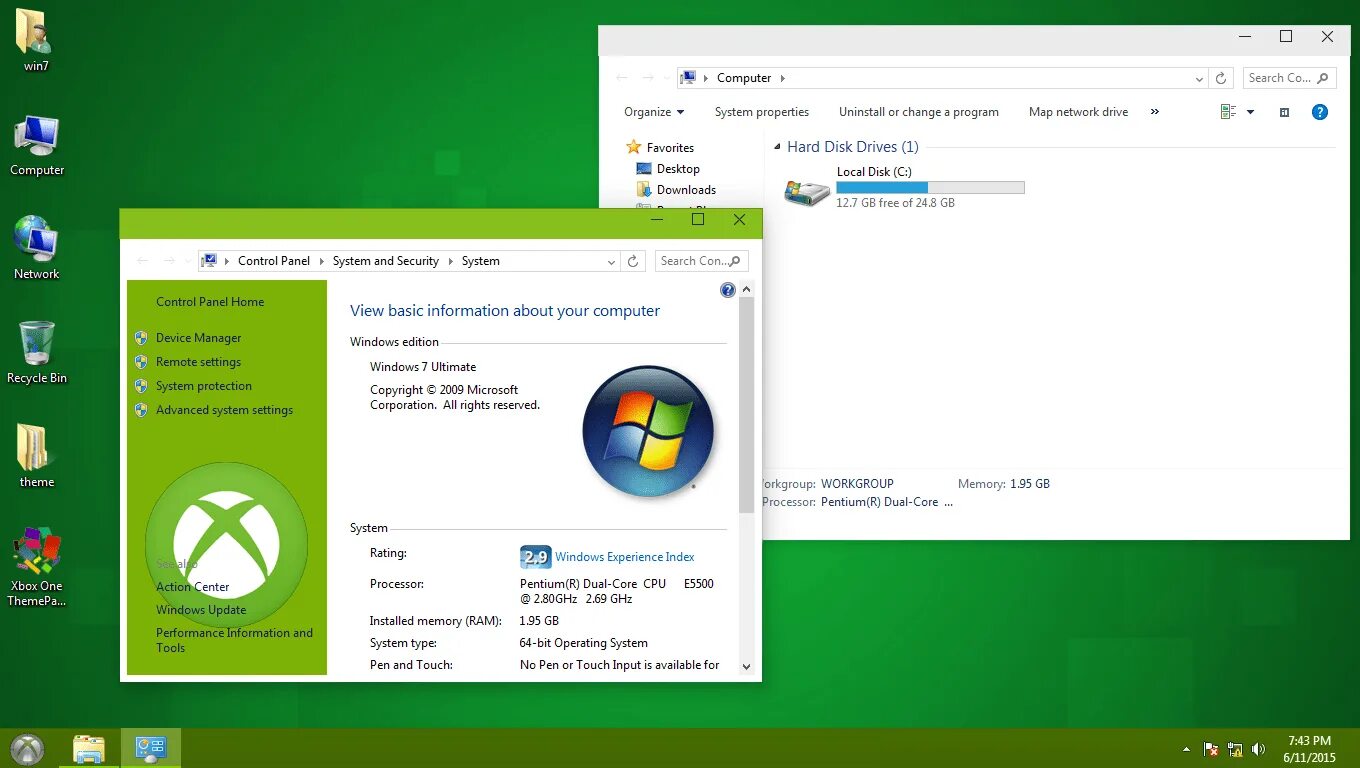Open the Organize dropdown menu

[x=654, y=112]
